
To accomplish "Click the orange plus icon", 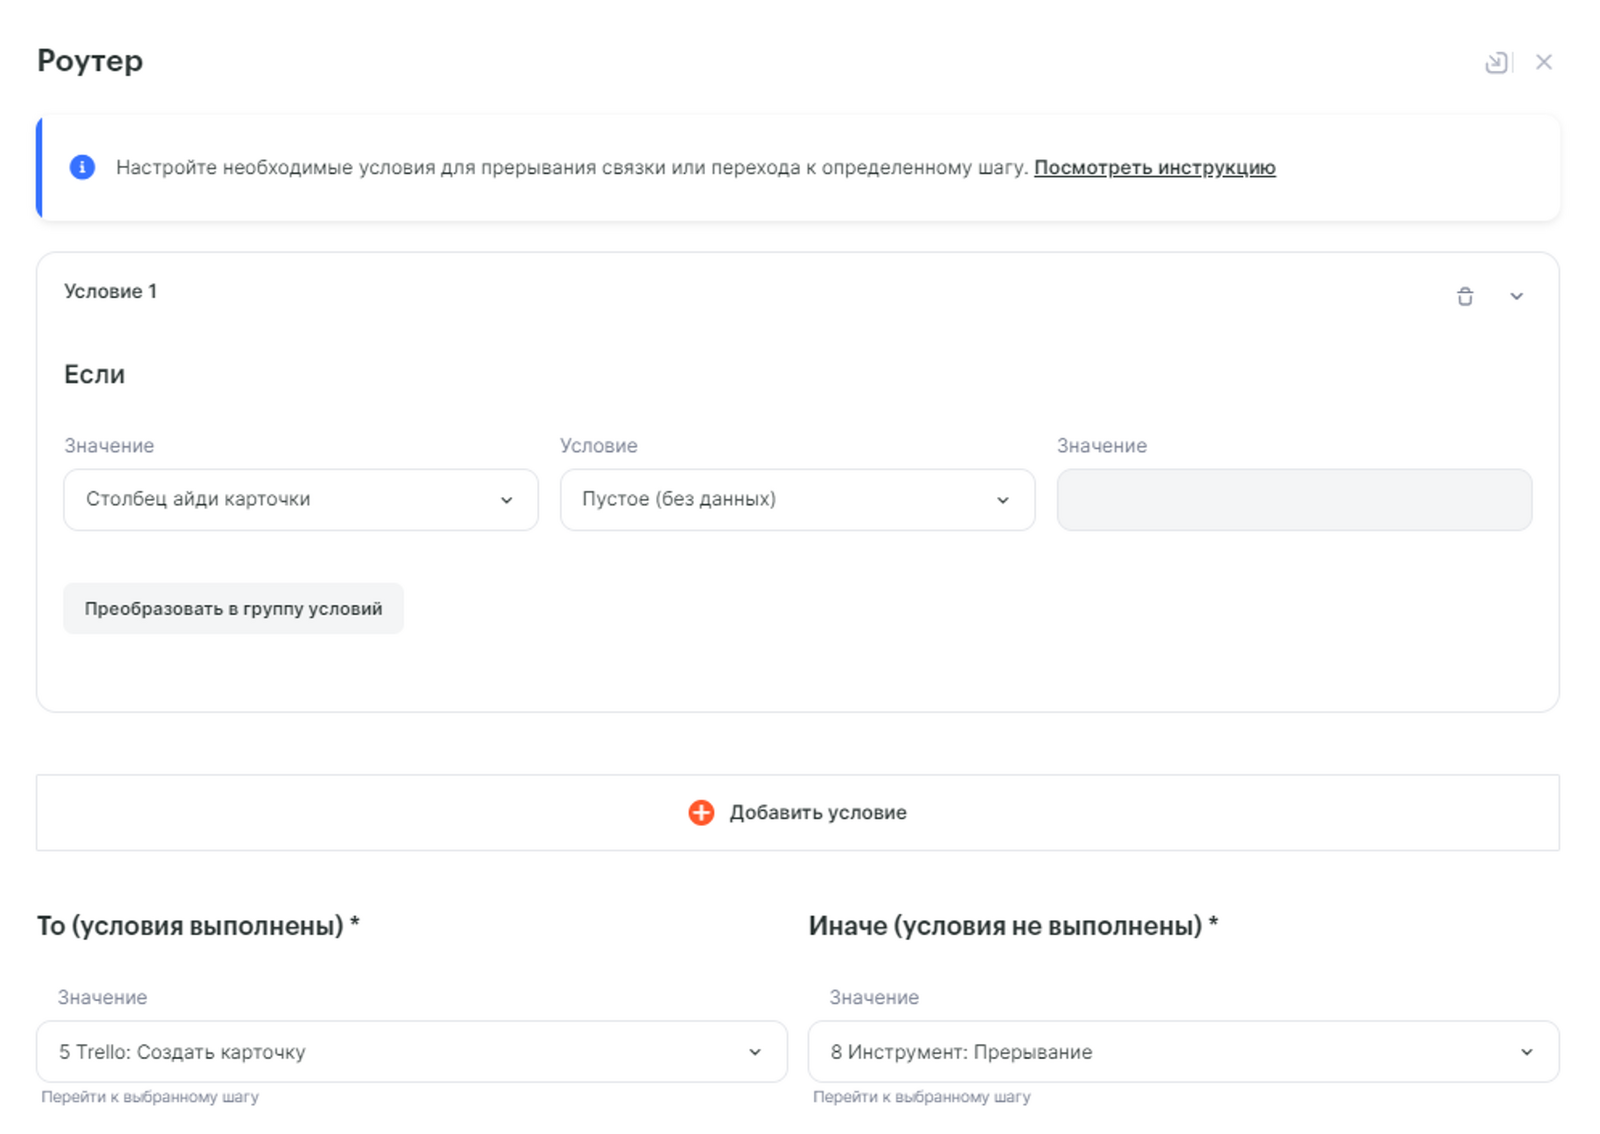I will click(x=701, y=812).
